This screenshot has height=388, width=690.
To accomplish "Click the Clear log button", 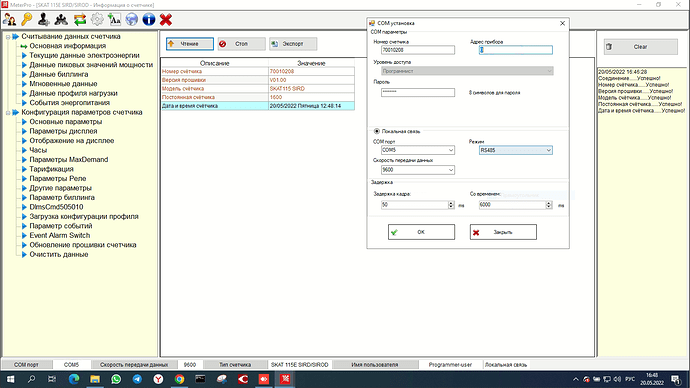I will coord(640,47).
